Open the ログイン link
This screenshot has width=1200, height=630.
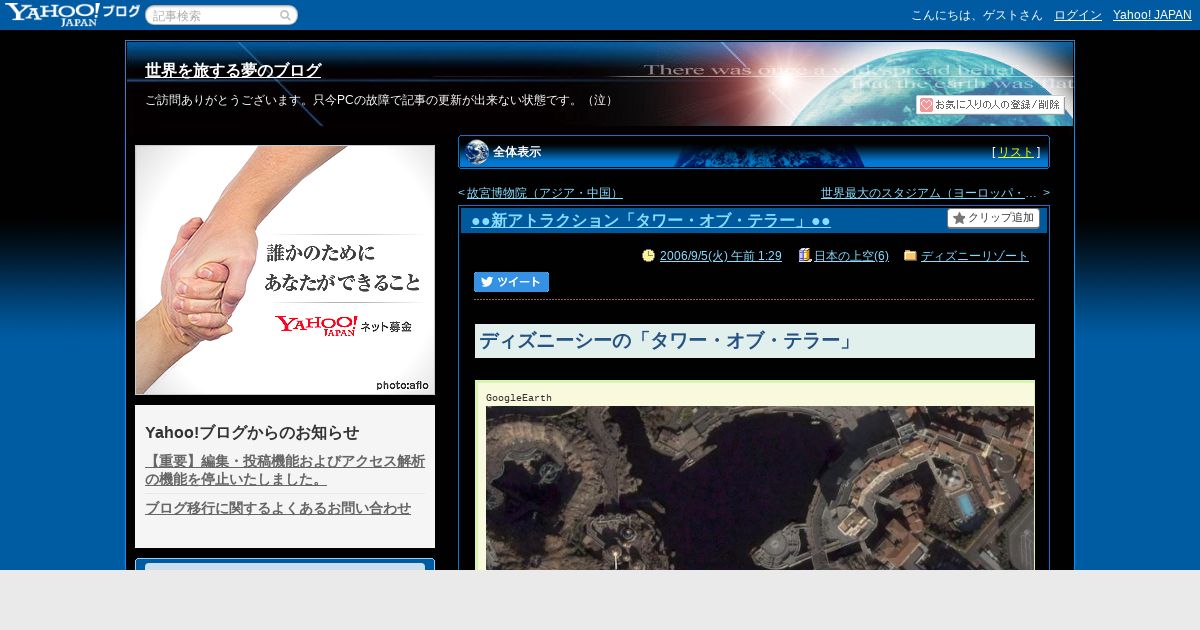tap(1078, 15)
